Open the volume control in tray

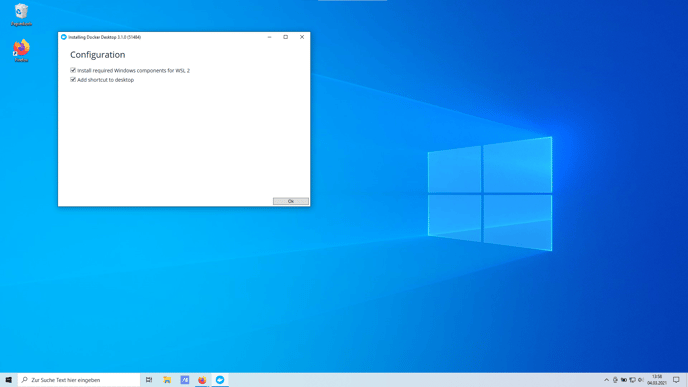coord(641,380)
